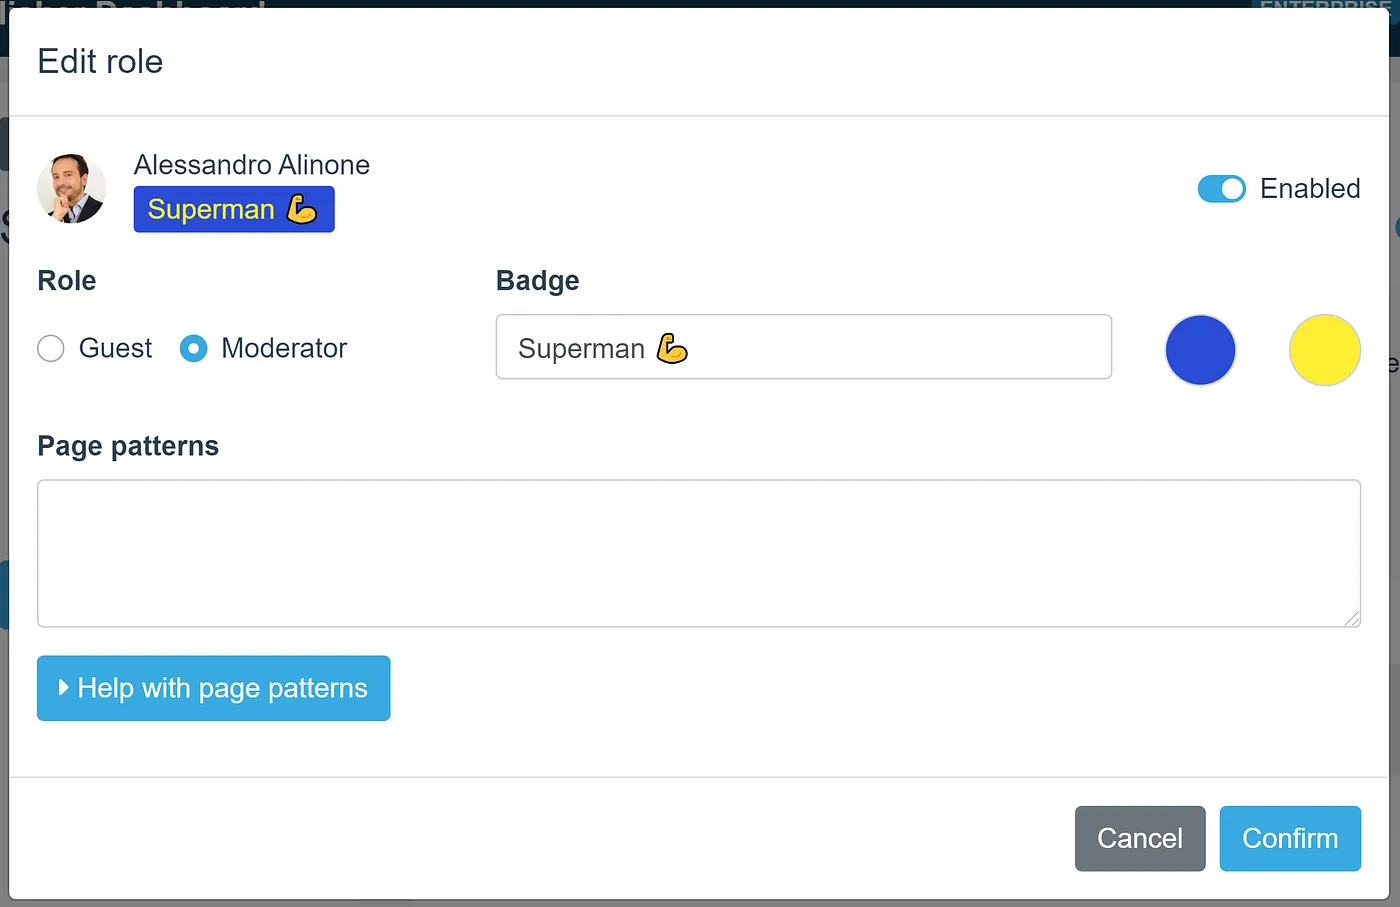The height and width of the screenshot is (907, 1400).
Task: Toggle the Enabled switch off
Action: point(1221,189)
